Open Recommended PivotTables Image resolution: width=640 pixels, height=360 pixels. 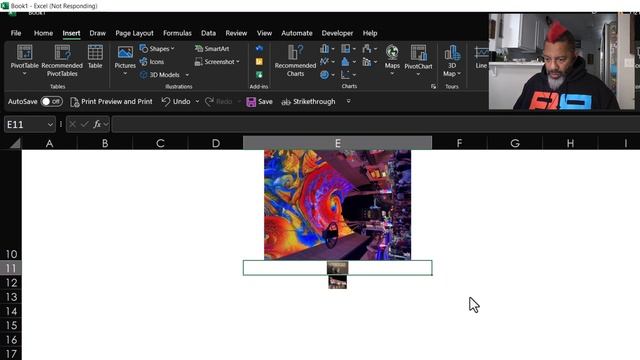62,60
